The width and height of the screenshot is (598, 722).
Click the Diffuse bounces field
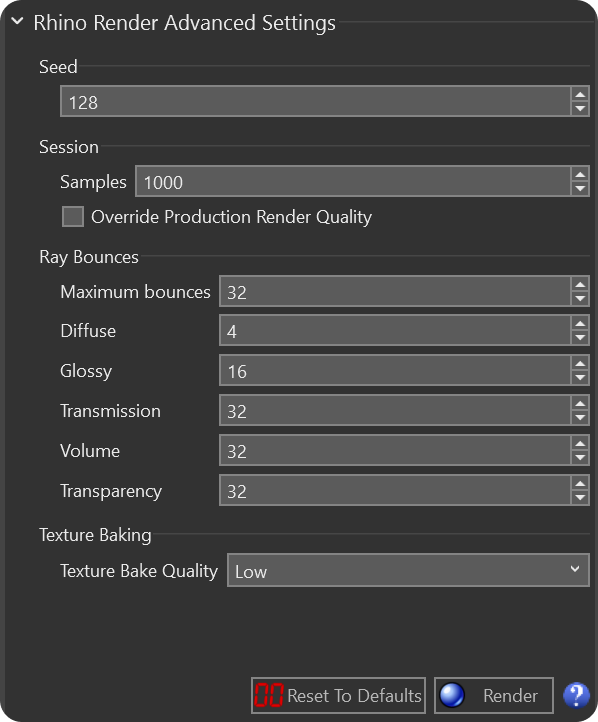click(x=395, y=330)
